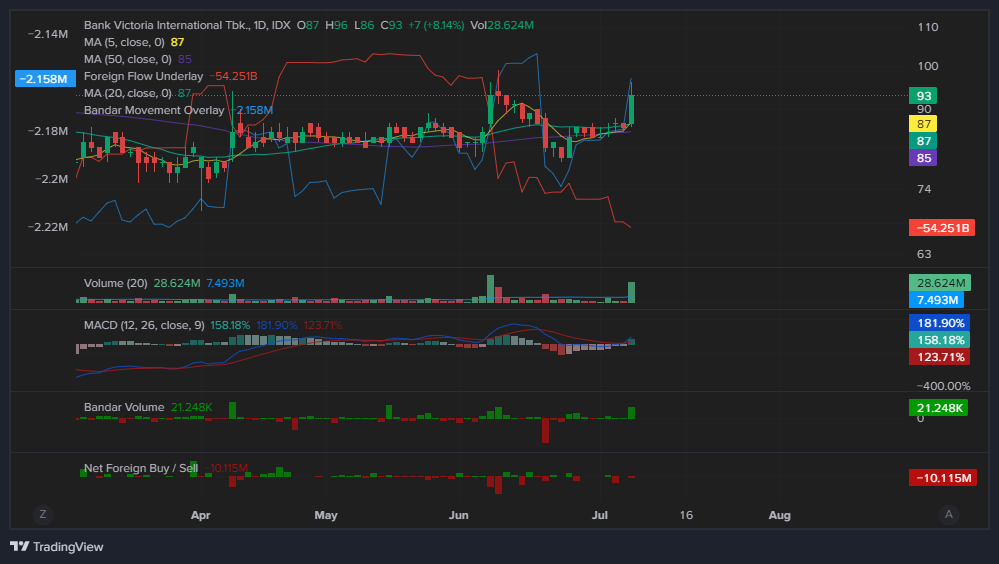Click the red −54.251B foreign flow label
The height and width of the screenshot is (564, 999).
tap(942, 228)
